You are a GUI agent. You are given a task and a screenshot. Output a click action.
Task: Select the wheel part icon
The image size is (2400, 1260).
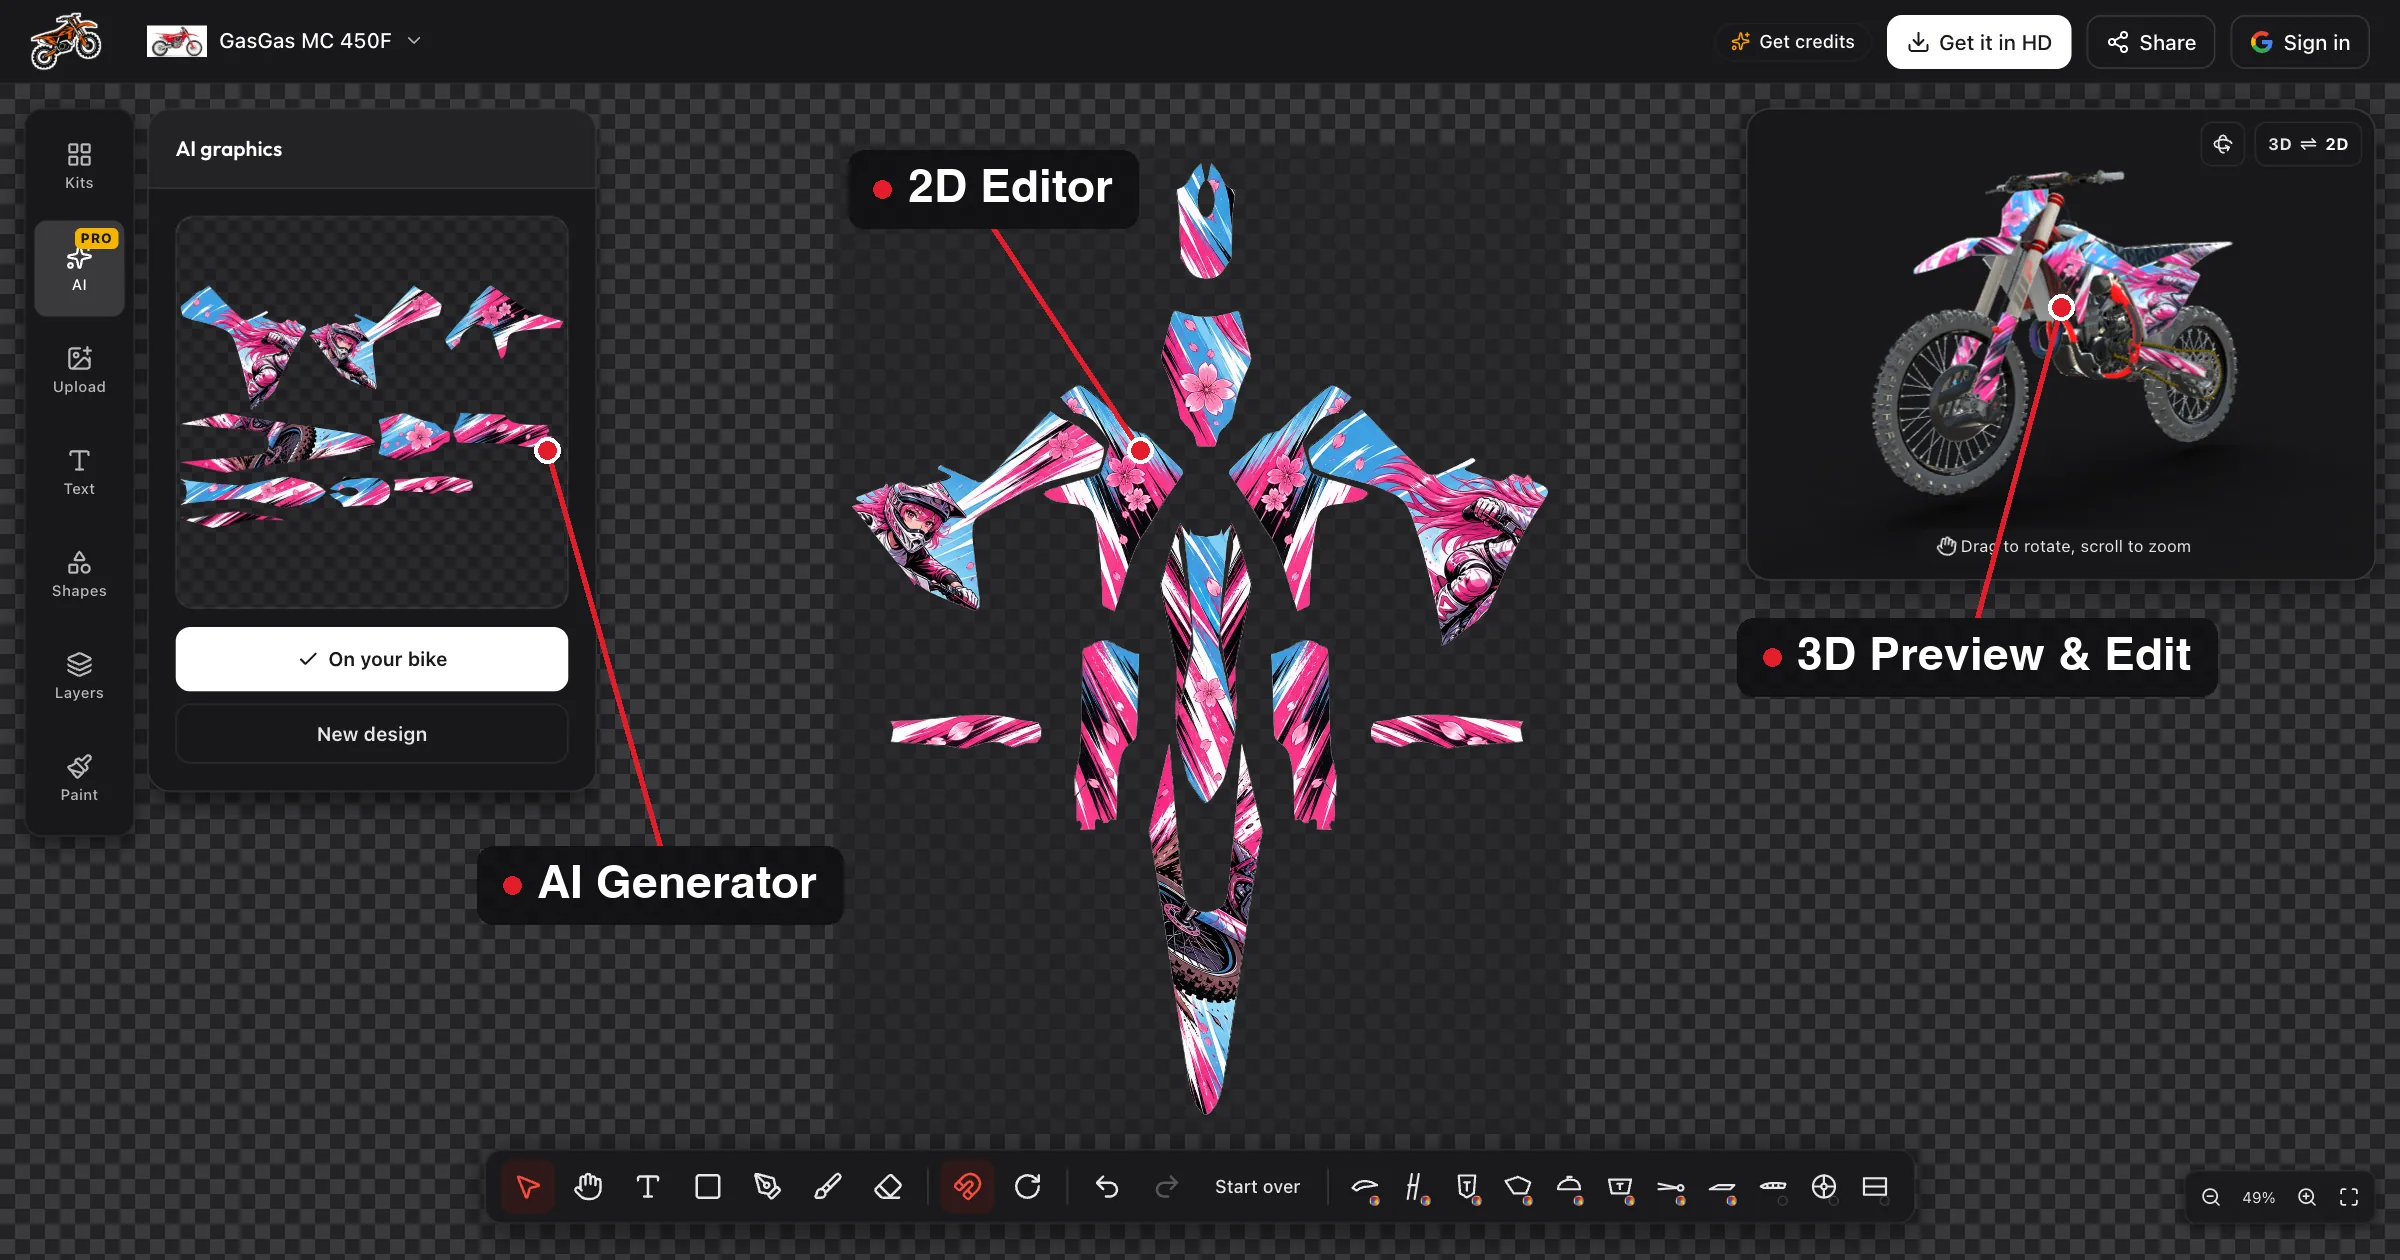[1824, 1188]
